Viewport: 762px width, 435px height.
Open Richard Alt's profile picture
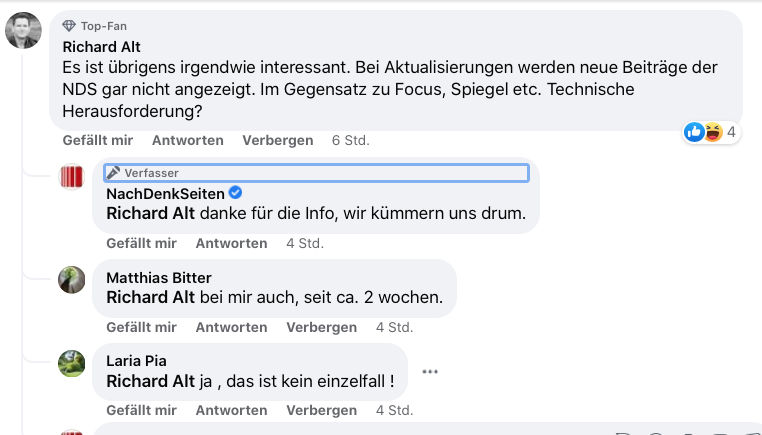[x=23, y=30]
